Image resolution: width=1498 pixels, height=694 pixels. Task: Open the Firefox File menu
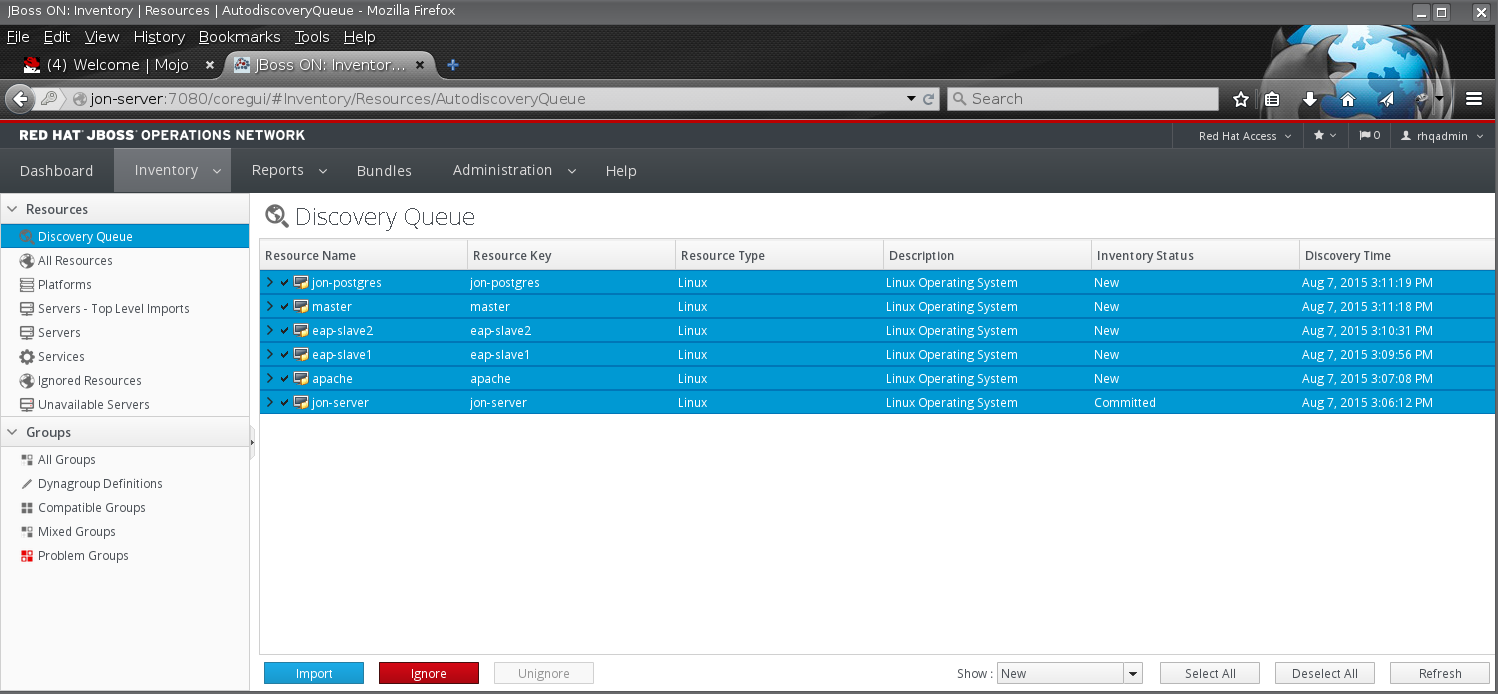18,37
